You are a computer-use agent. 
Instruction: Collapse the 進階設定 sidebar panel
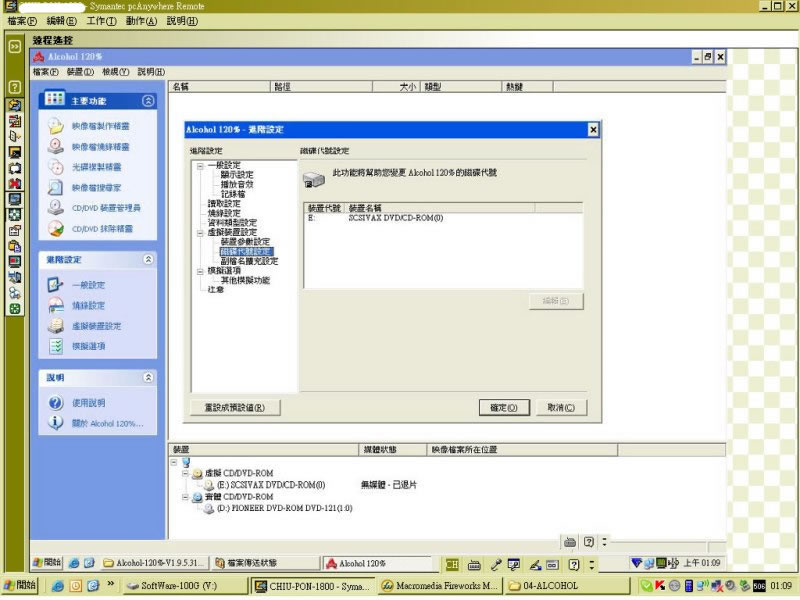pos(148,259)
